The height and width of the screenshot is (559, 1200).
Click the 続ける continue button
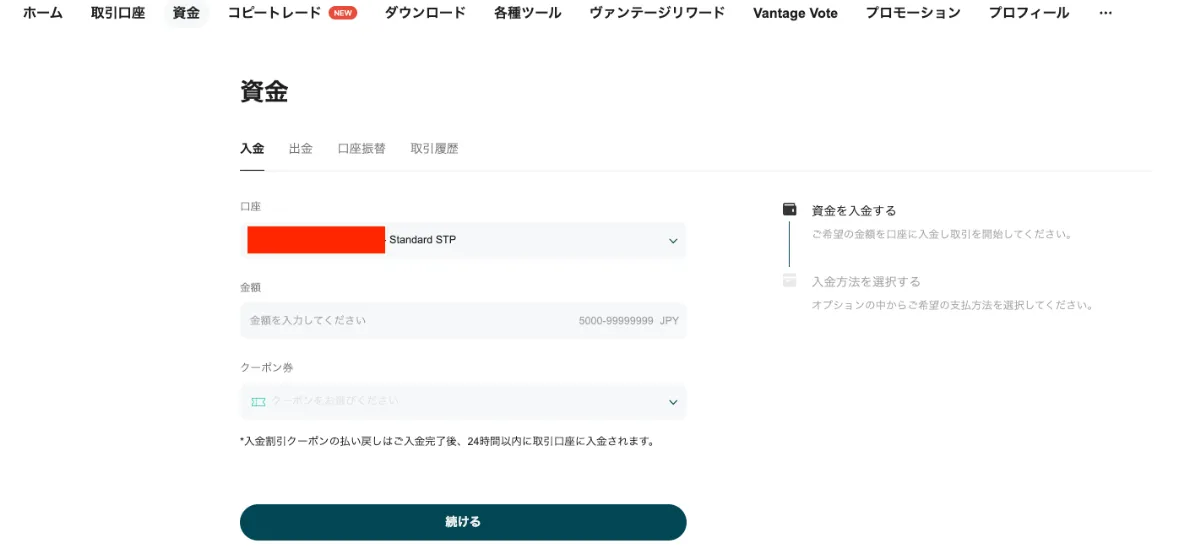[463, 522]
